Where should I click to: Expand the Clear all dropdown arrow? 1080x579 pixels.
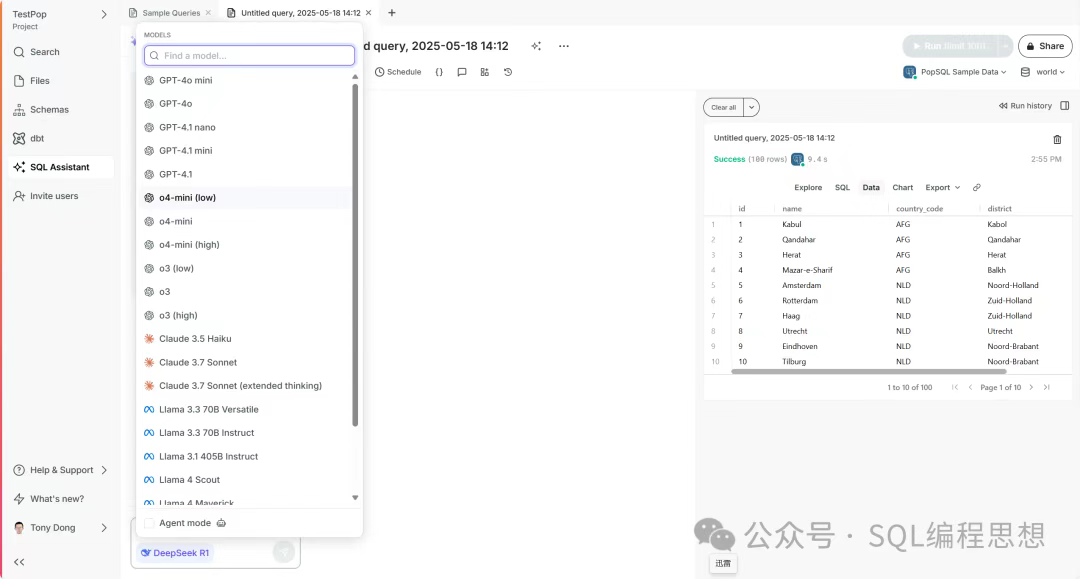click(x=751, y=107)
